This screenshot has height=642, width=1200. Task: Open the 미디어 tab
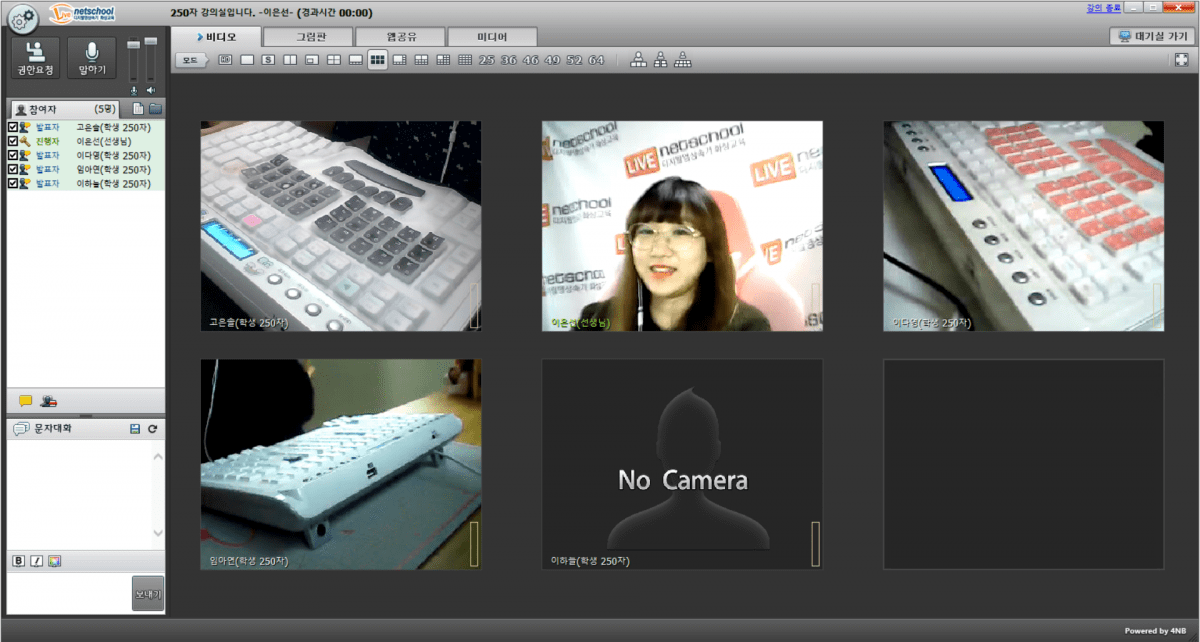point(491,37)
